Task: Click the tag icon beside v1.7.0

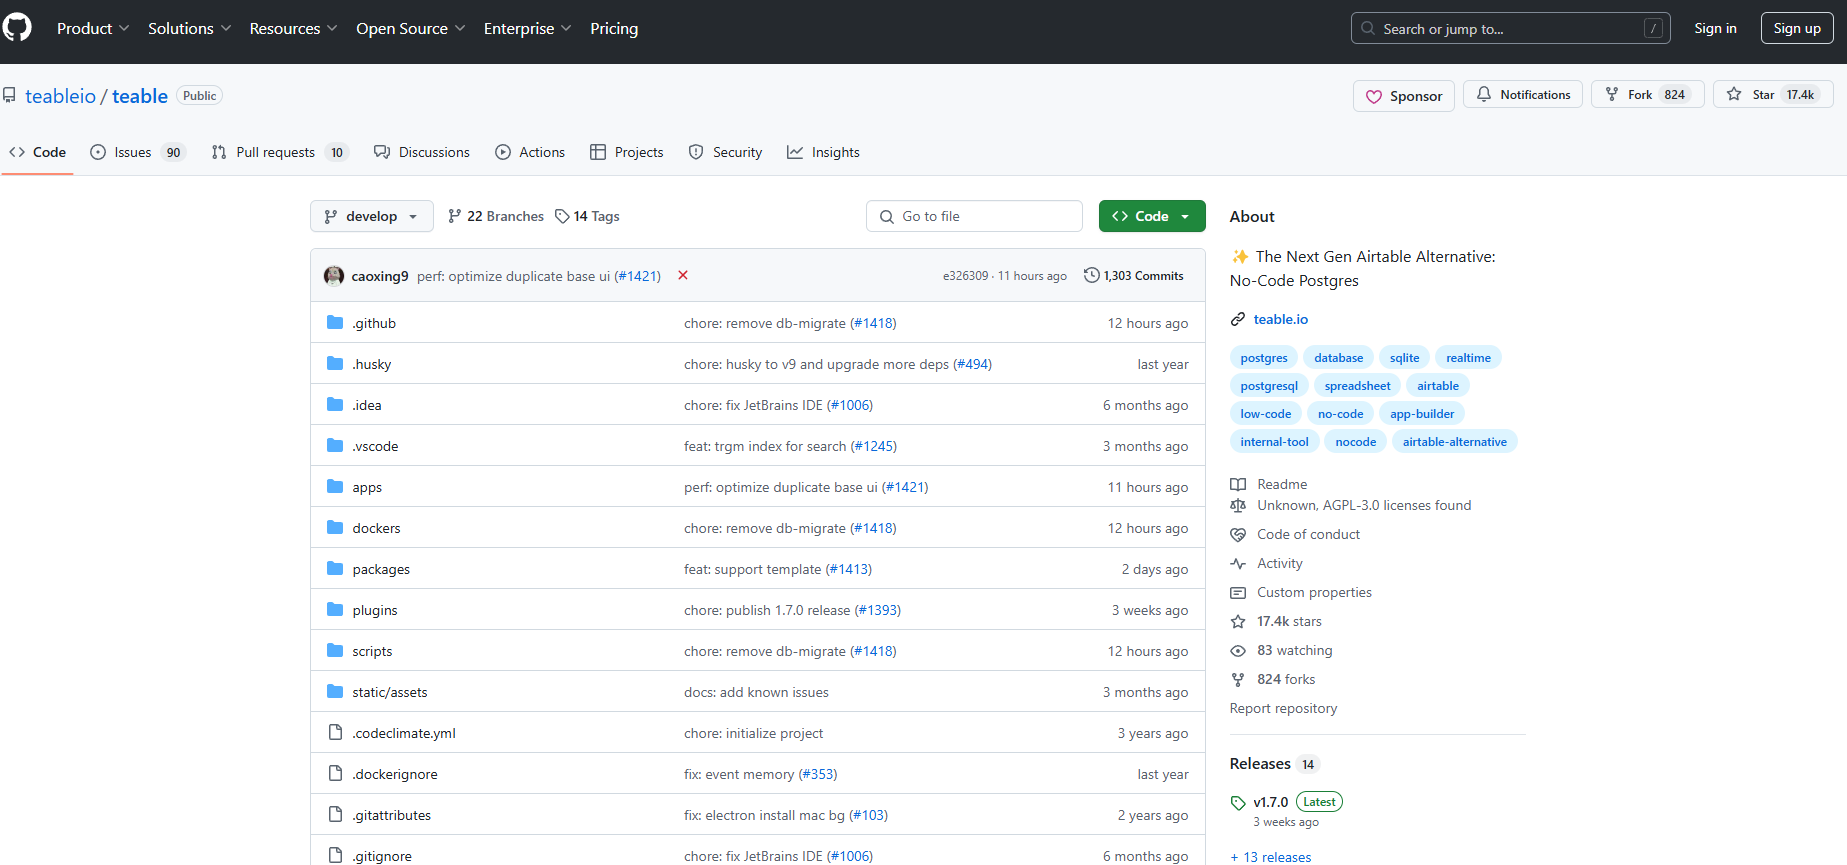Action: (1238, 802)
